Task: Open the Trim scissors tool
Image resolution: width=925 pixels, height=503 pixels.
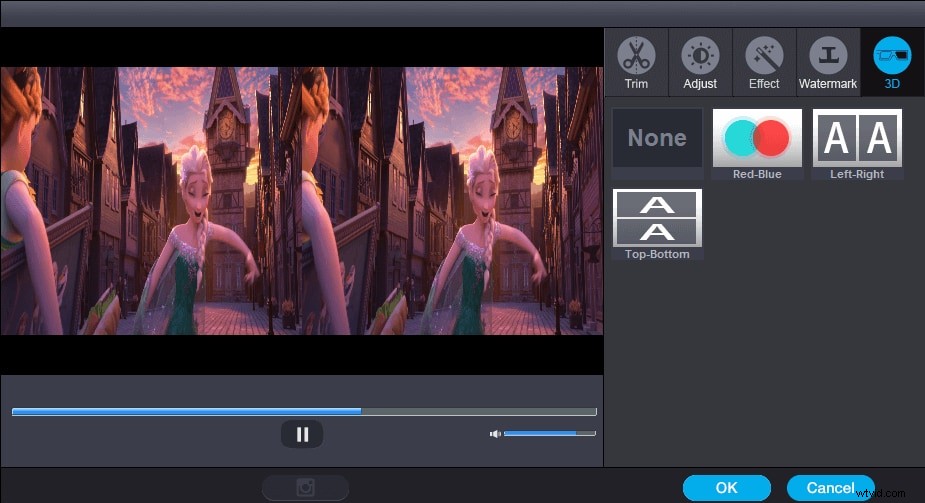Action: point(637,63)
